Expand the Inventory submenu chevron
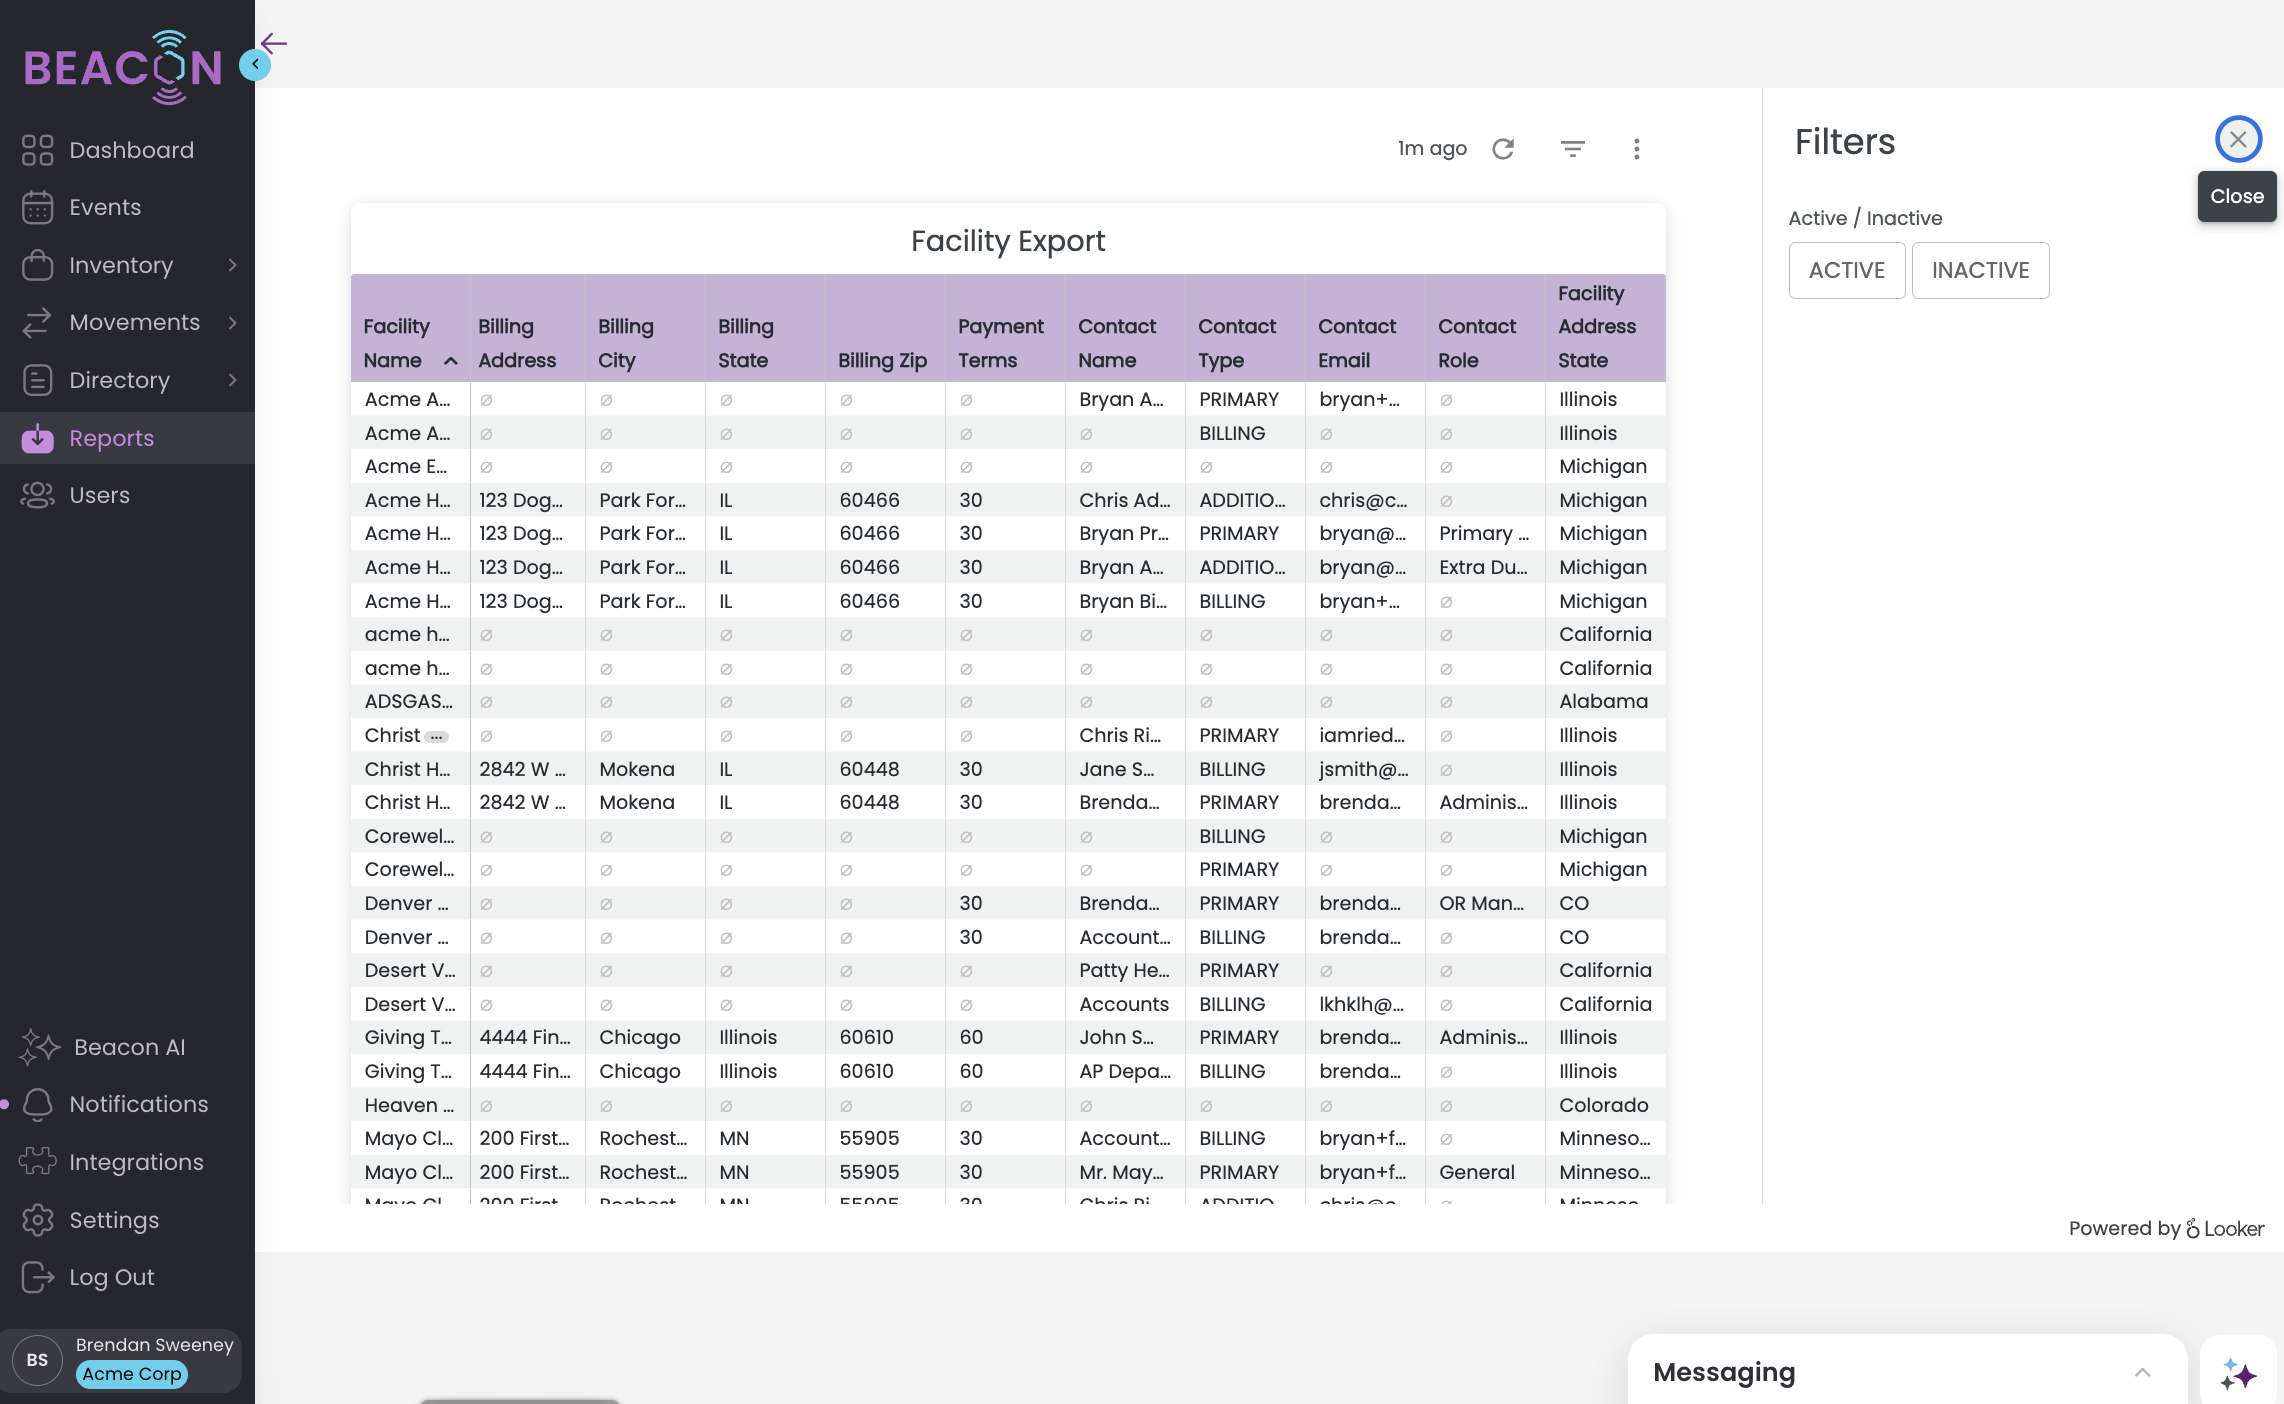 232,265
